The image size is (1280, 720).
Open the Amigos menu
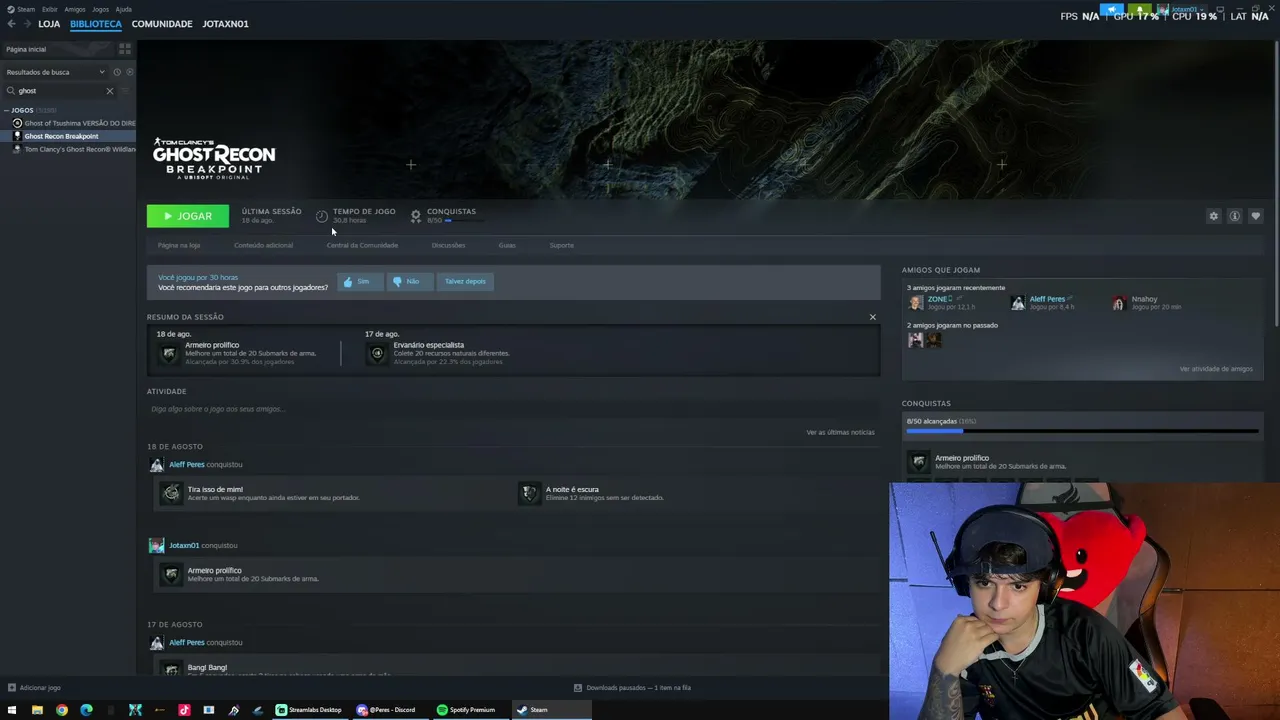coord(75,9)
